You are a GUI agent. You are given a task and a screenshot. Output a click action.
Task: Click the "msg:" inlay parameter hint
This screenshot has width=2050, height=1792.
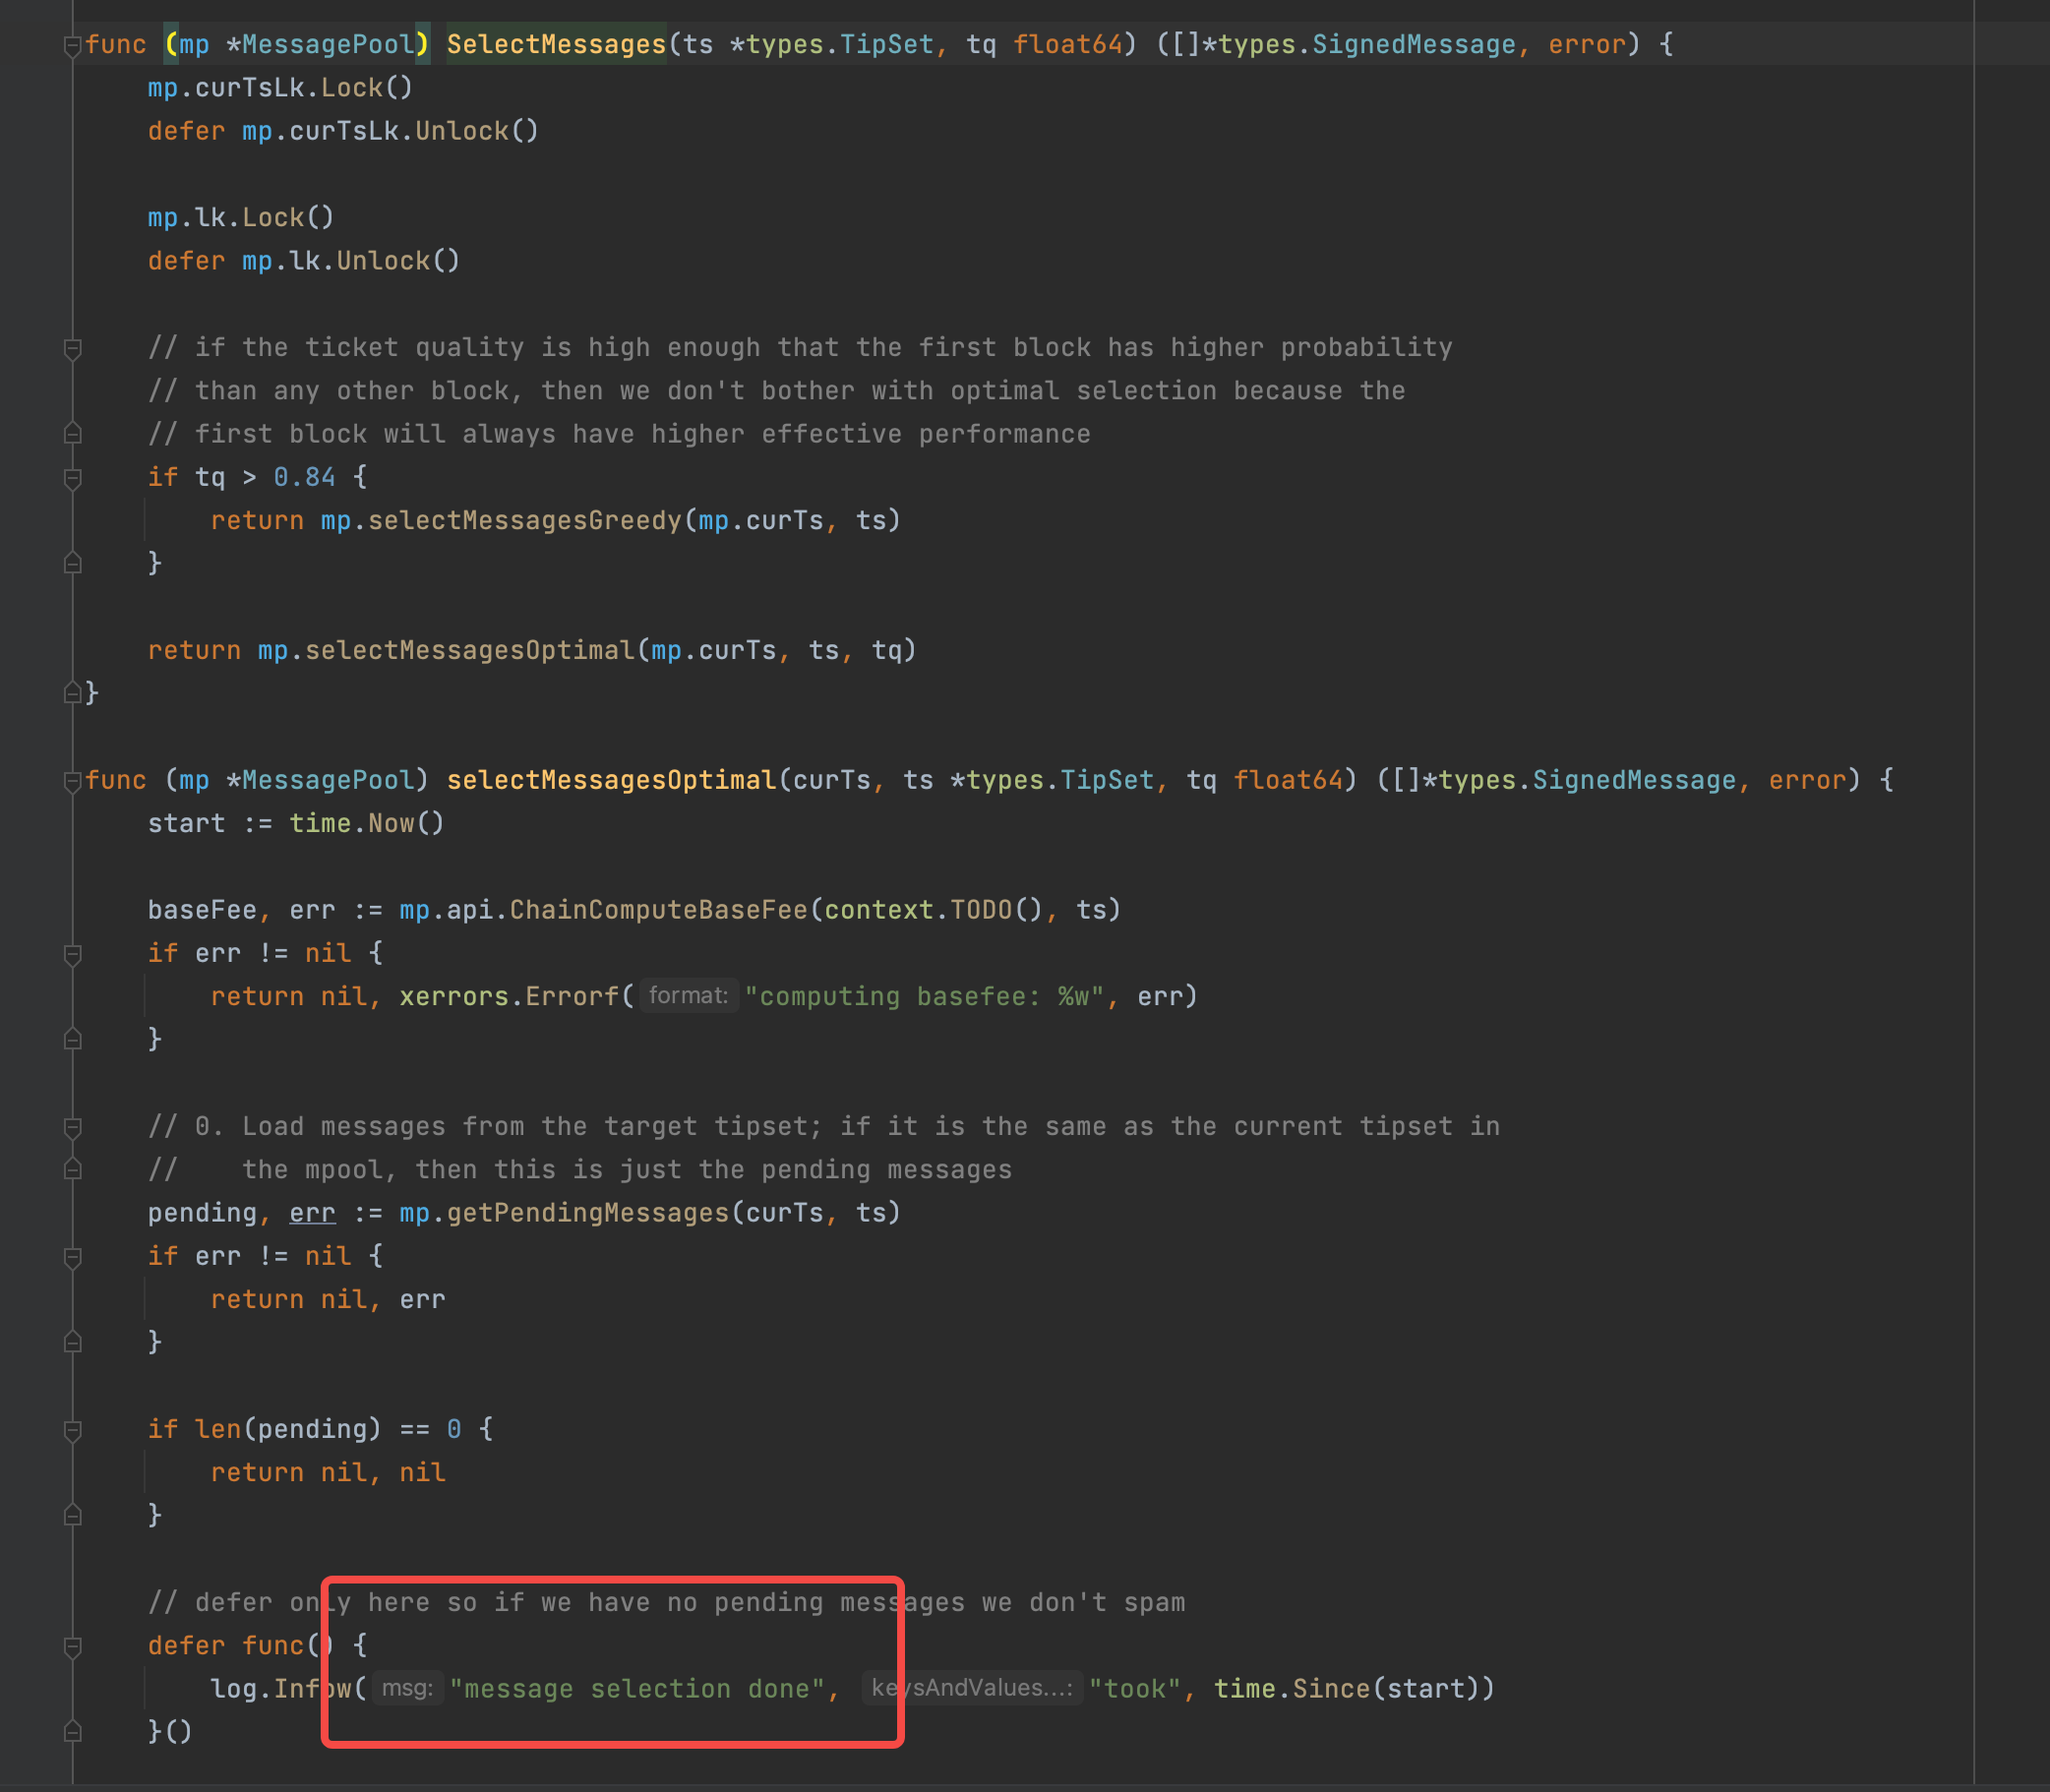coord(407,1690)
